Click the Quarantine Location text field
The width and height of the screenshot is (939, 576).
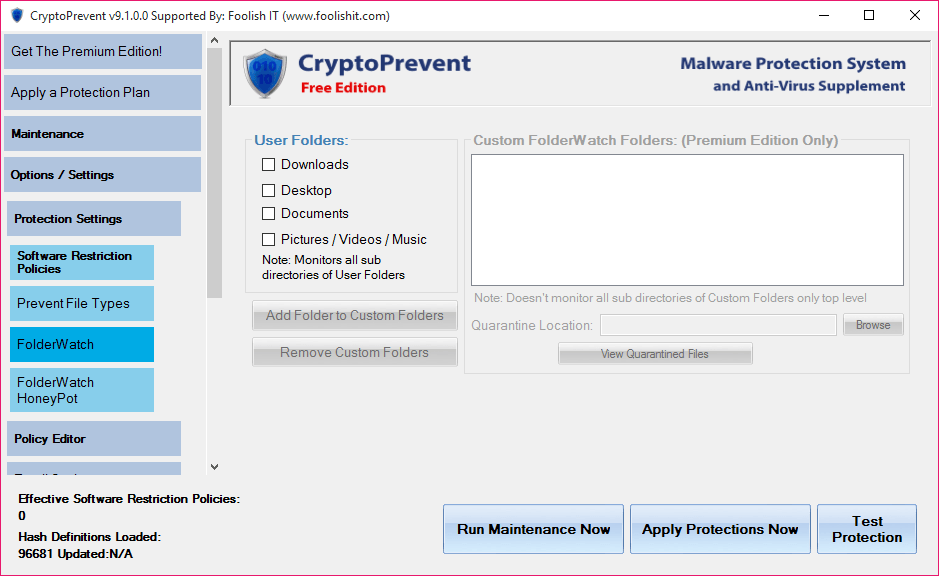coord(719,325)
